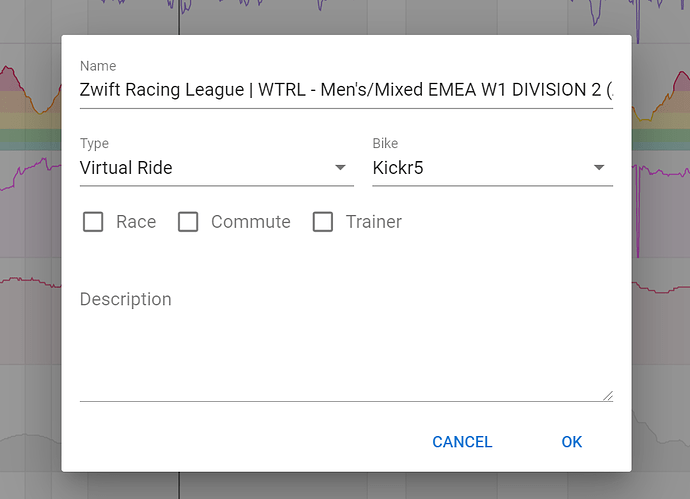Click the Bike field label

tap(385, 143)
